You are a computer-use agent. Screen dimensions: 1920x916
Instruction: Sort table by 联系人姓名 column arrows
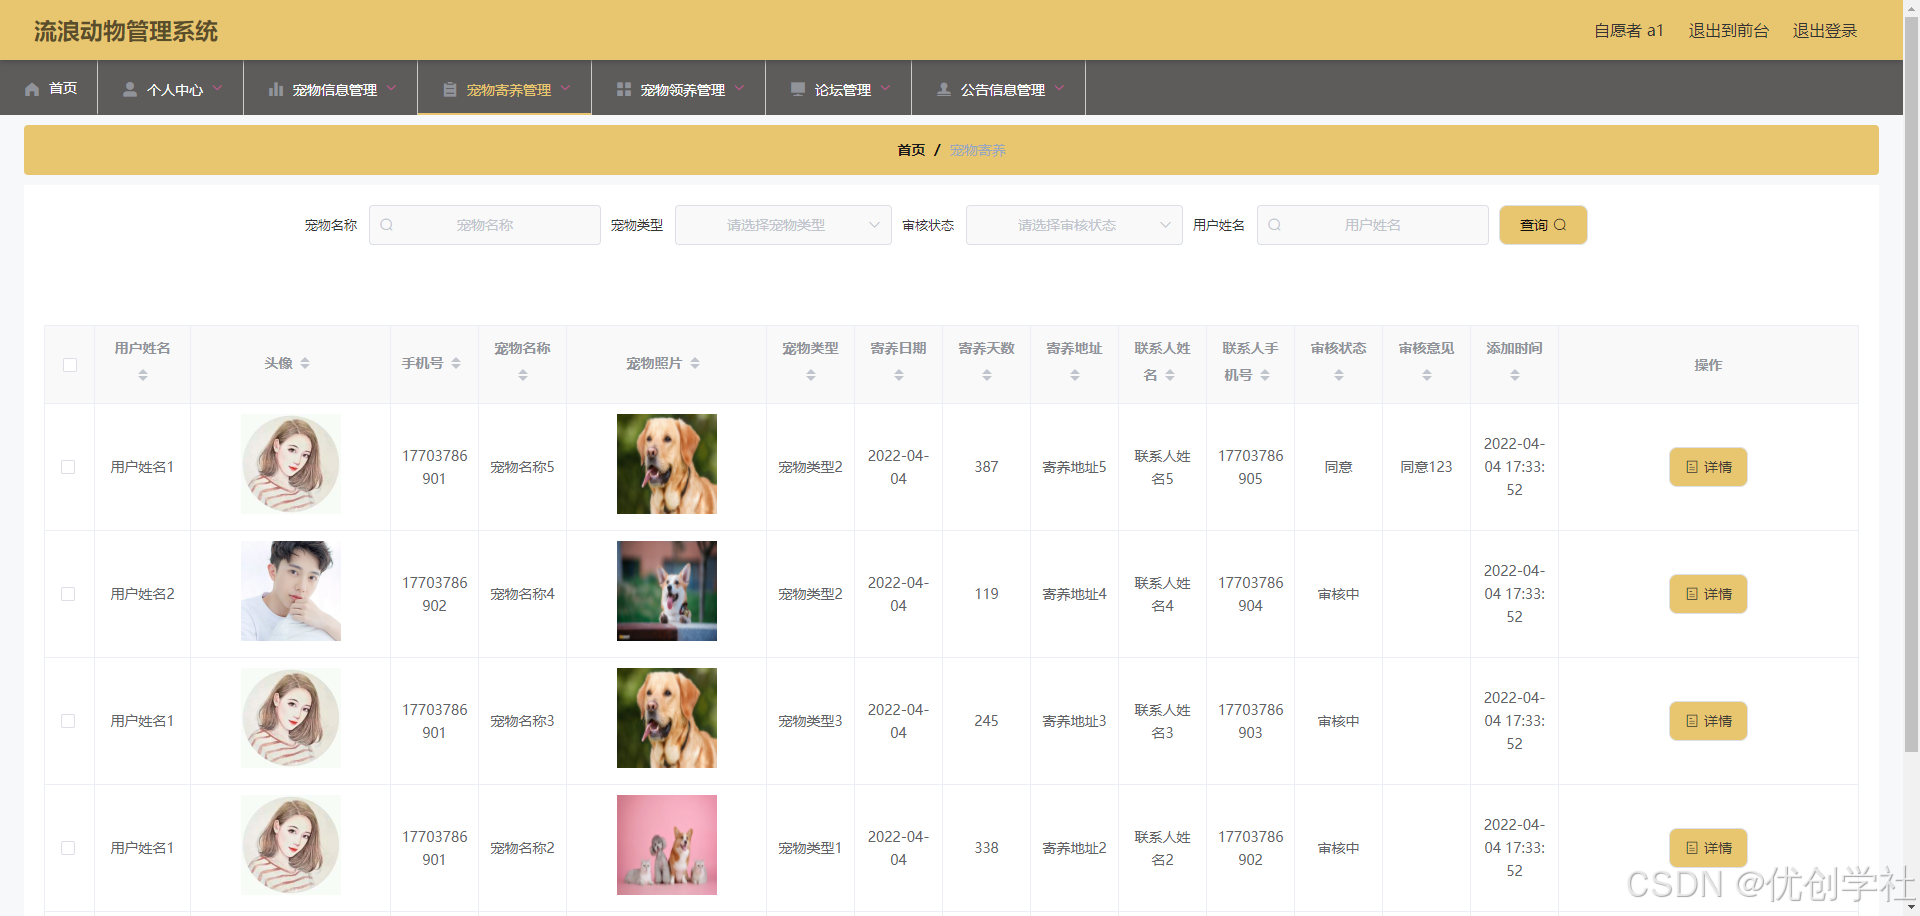1170,375
